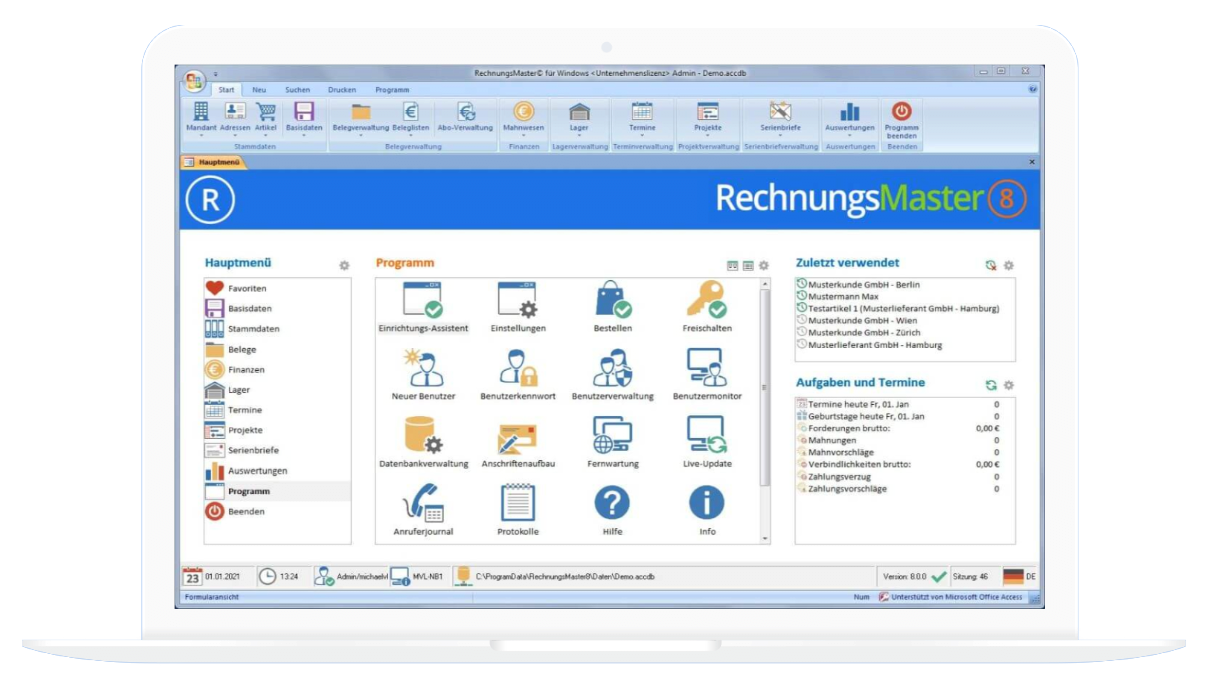
Task: Switch to the Drucken ribbon tab
Action: point(341,89)
